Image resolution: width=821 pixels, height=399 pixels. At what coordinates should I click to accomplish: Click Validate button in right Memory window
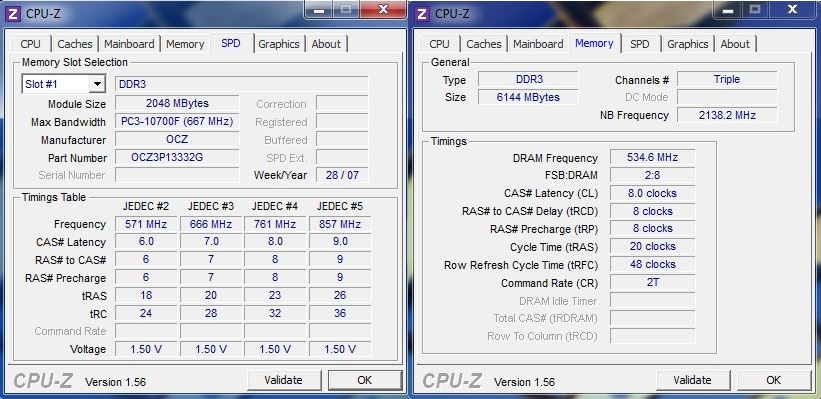click(x=692, y=380)
